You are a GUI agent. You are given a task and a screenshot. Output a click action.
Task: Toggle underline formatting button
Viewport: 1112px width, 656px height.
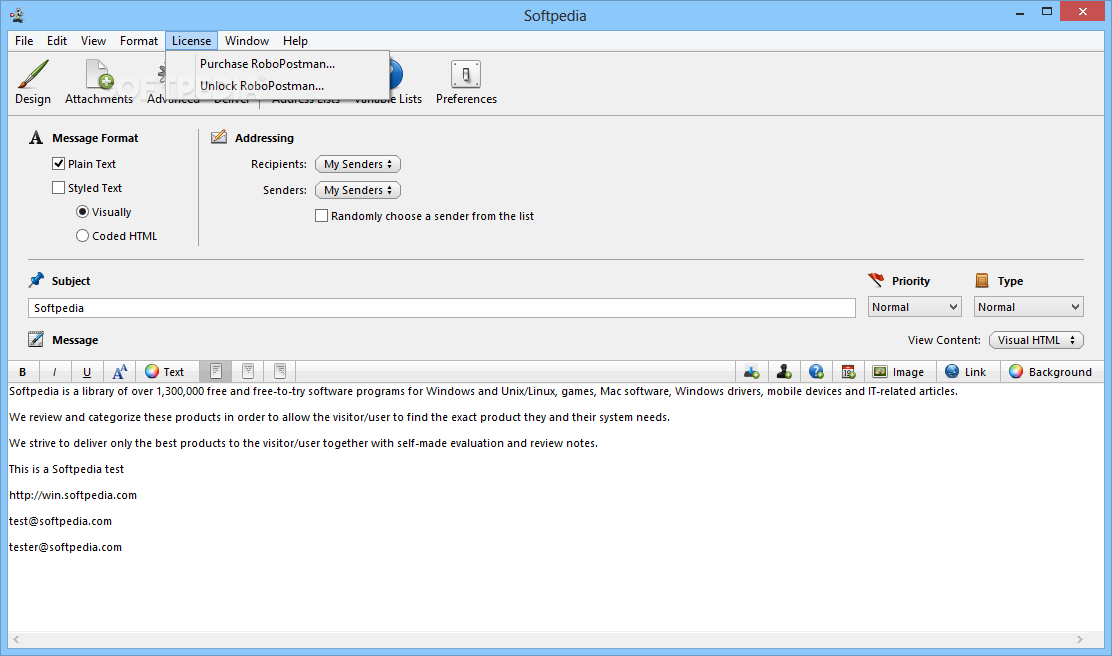[x=87, y=372]
